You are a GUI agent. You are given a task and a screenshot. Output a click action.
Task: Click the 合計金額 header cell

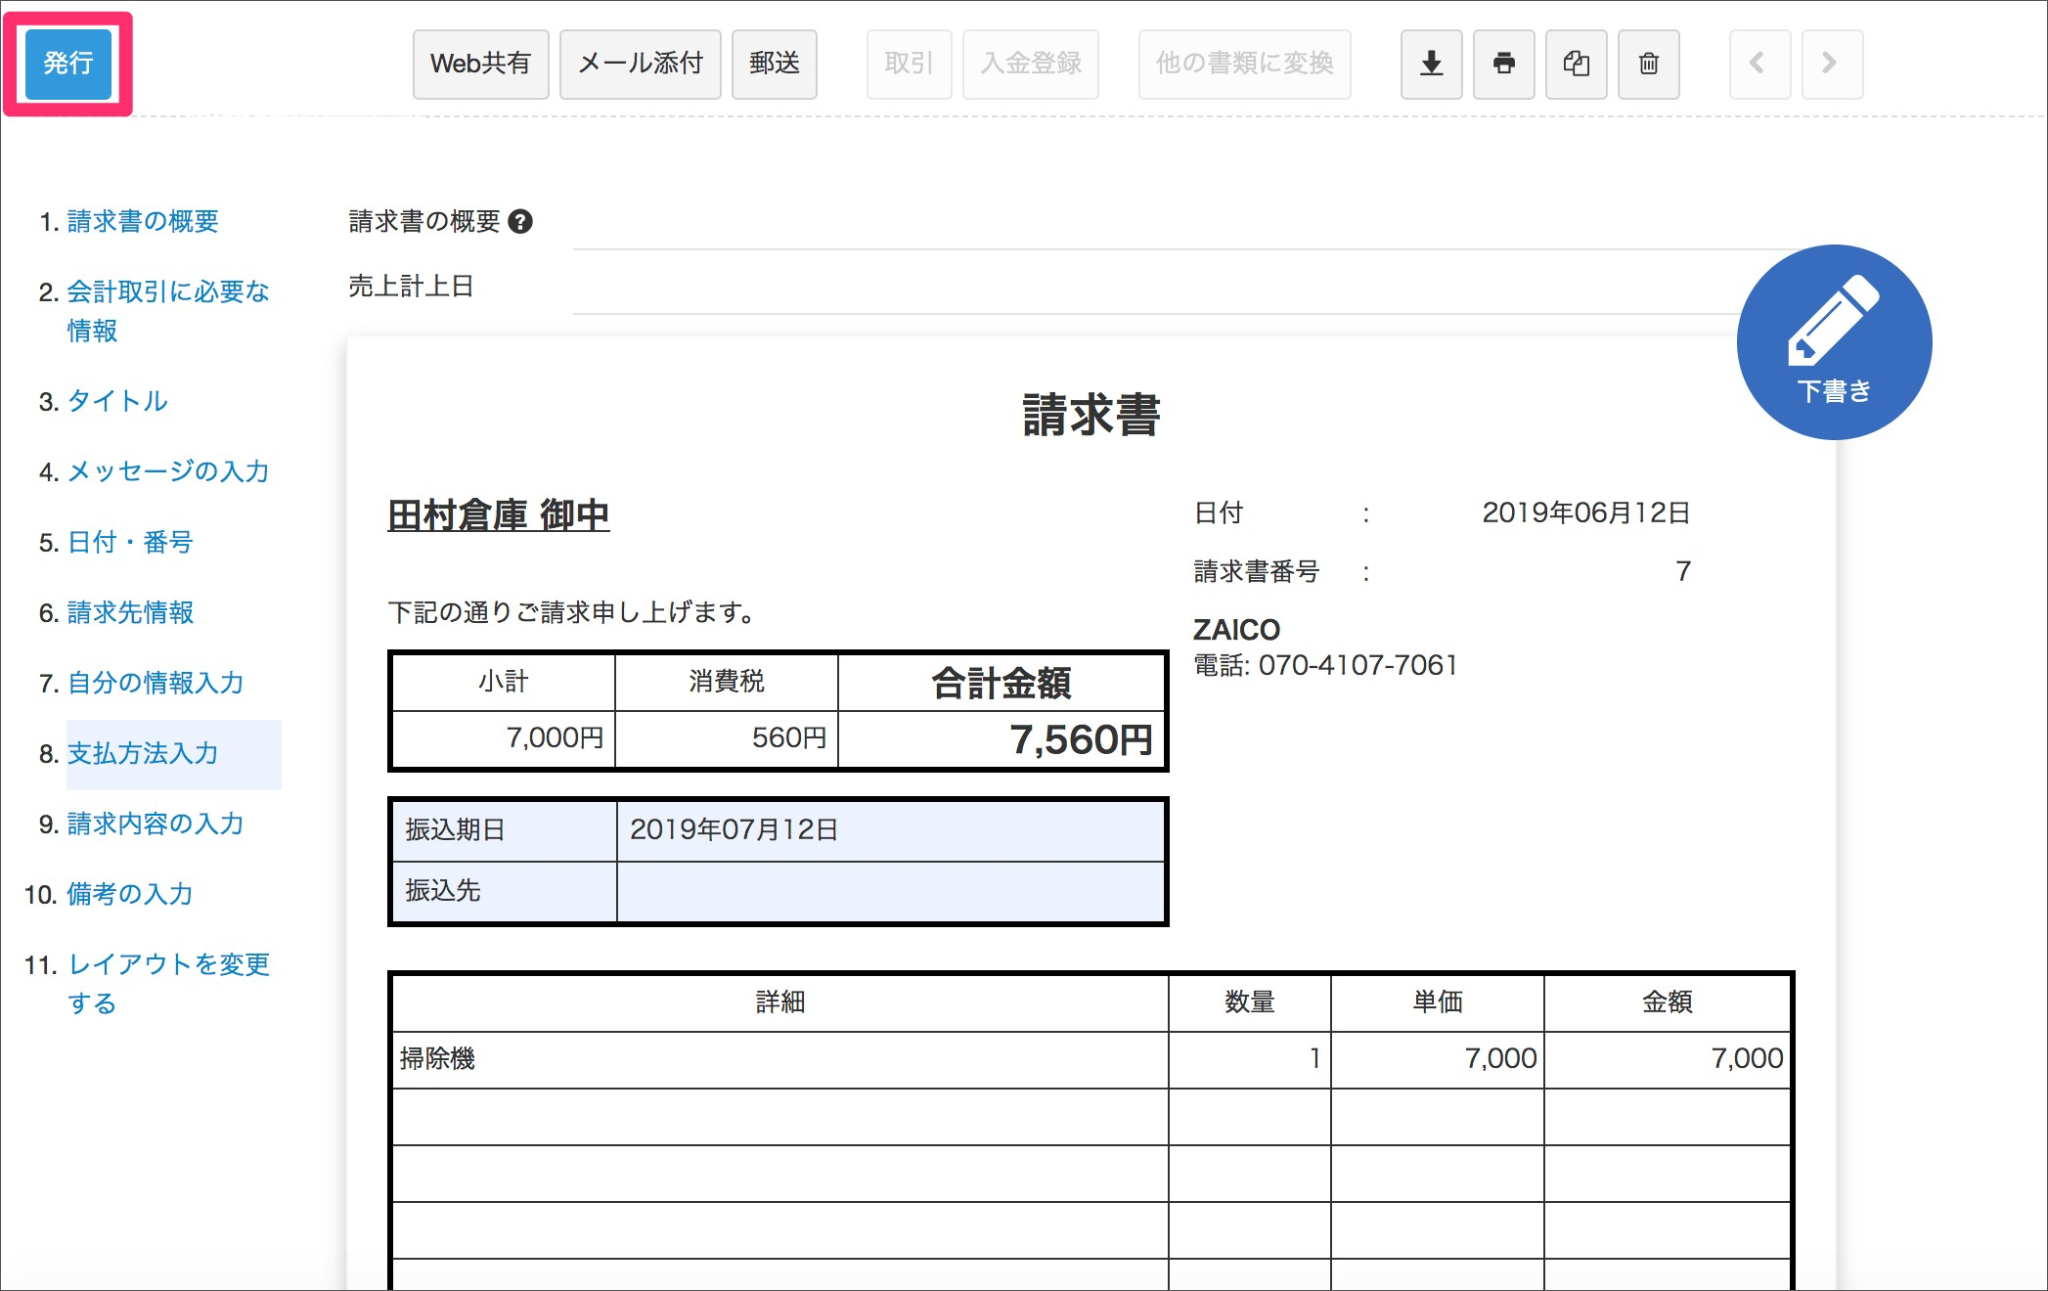[x=1001, y=683]
